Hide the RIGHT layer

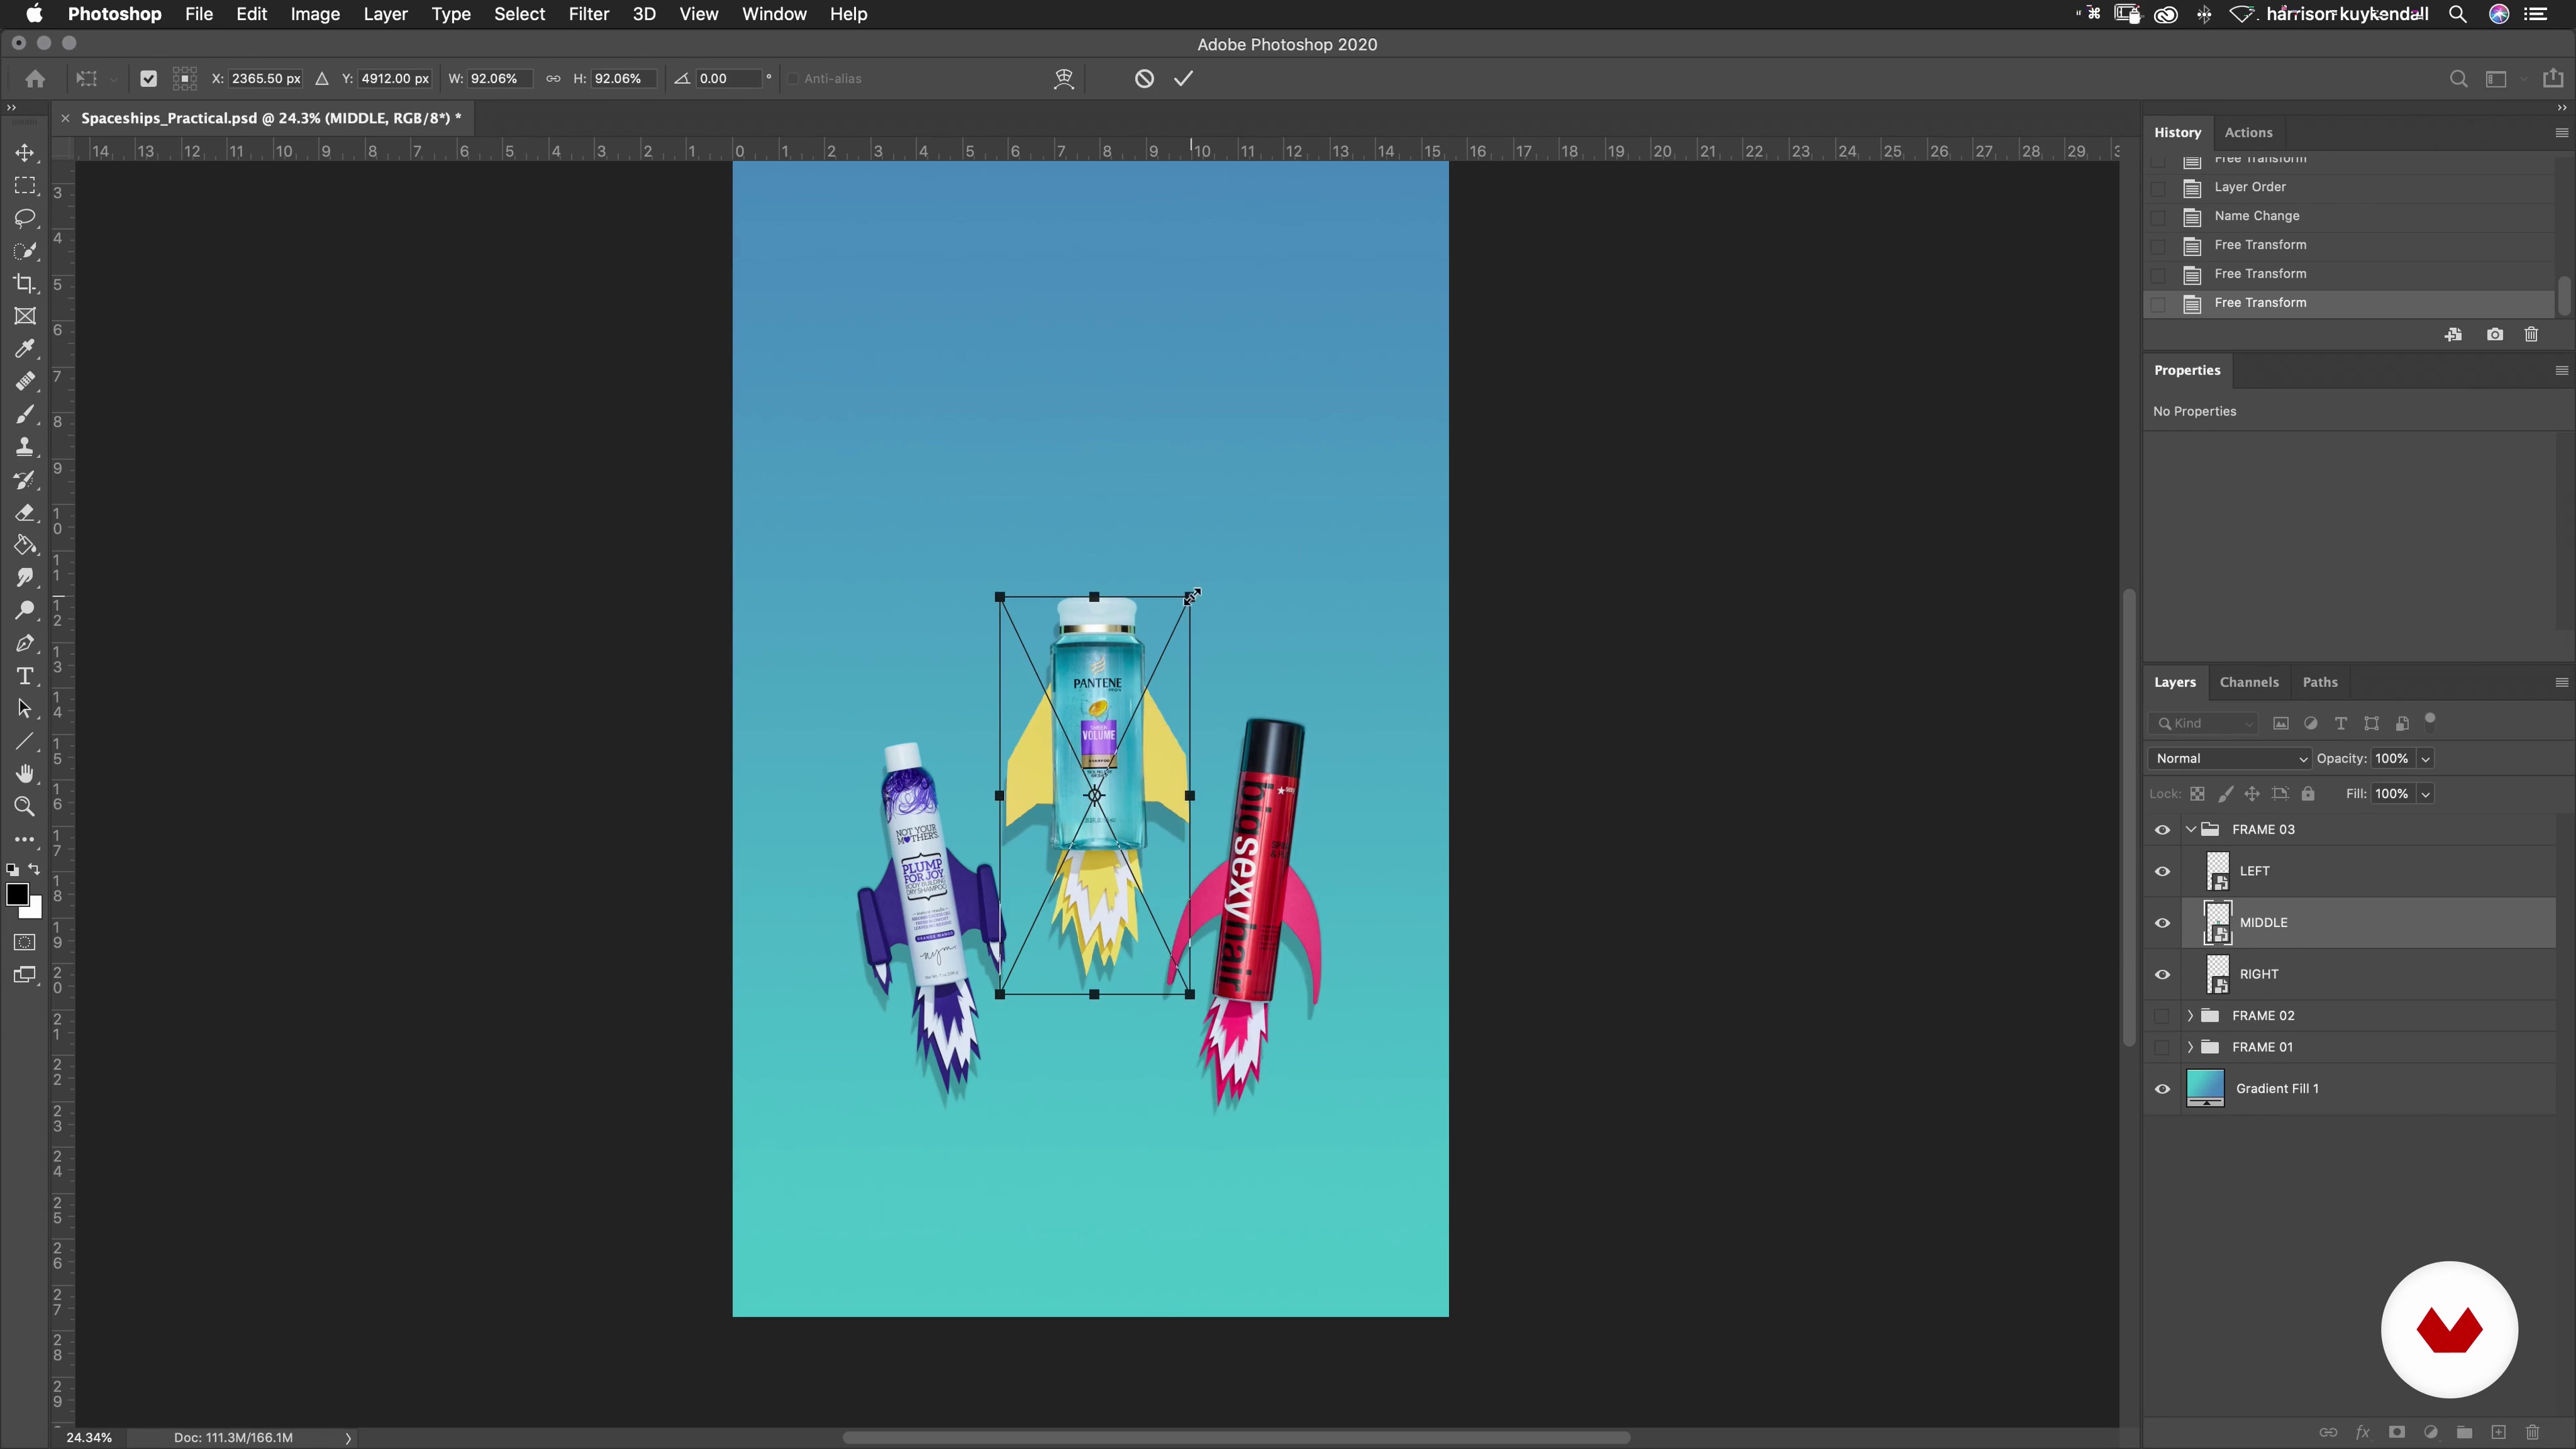tap(2162, 975)
